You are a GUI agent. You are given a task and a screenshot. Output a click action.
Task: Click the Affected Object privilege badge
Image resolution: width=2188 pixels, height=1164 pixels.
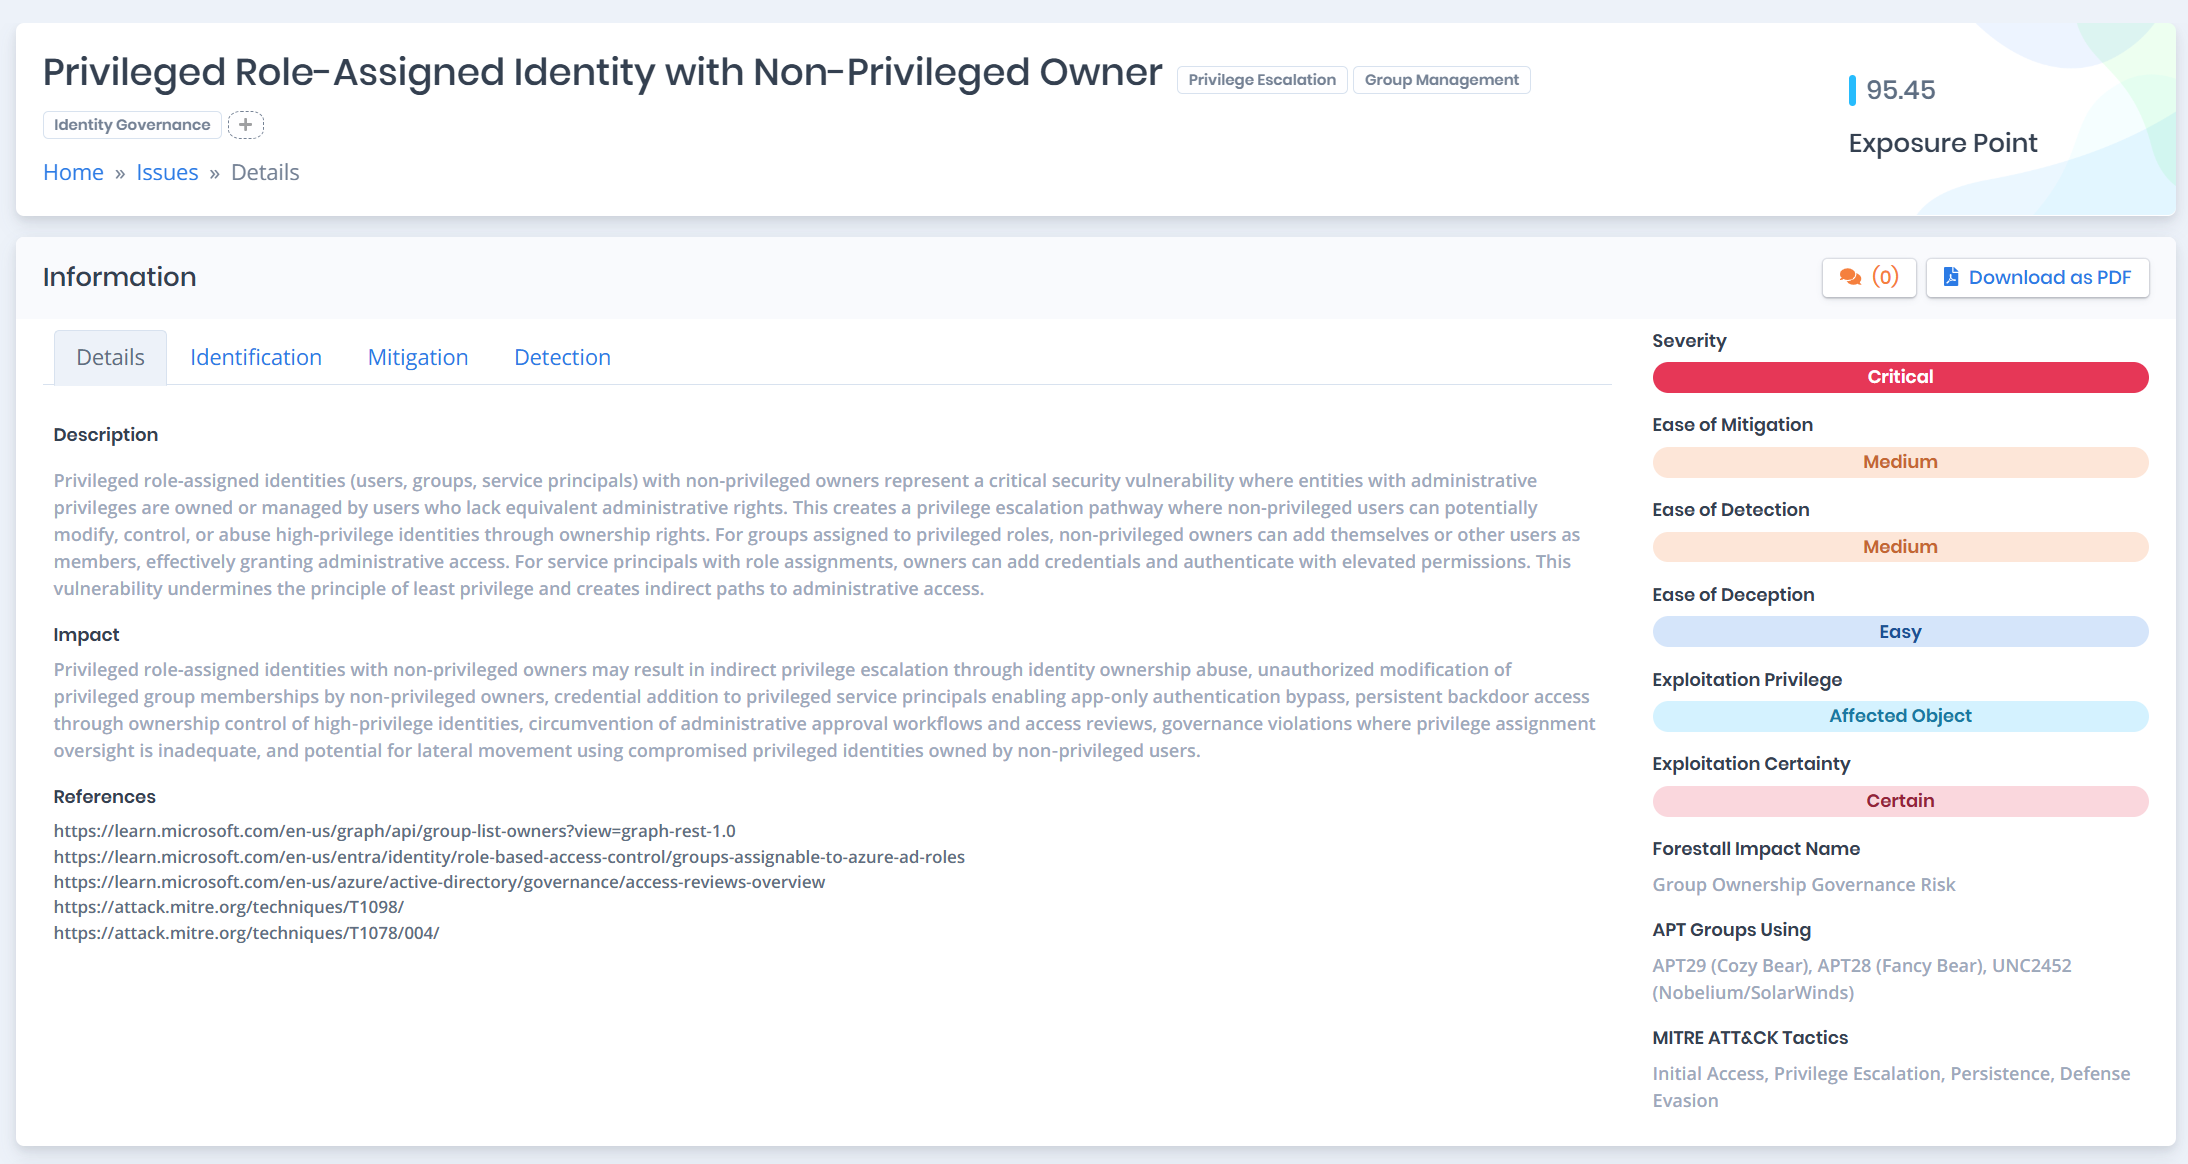(x=1900, y=716)
